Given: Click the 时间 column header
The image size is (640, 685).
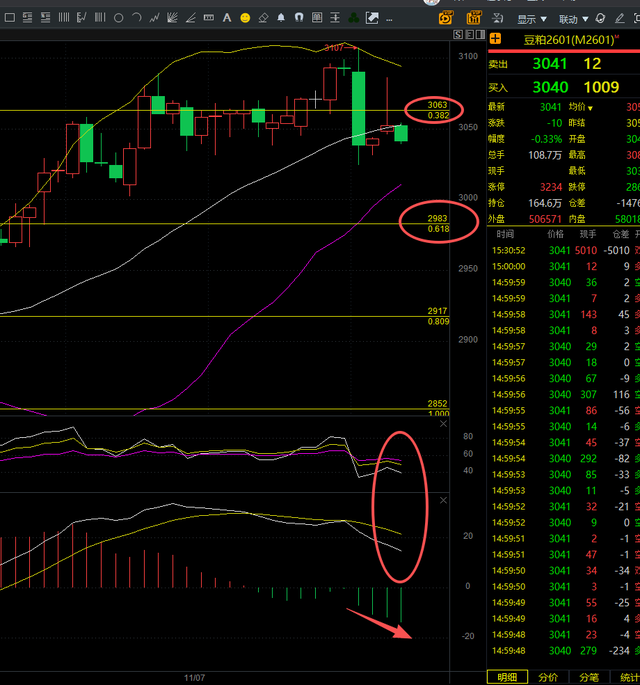Looking at the screenshot, I should tap(505, 235).
